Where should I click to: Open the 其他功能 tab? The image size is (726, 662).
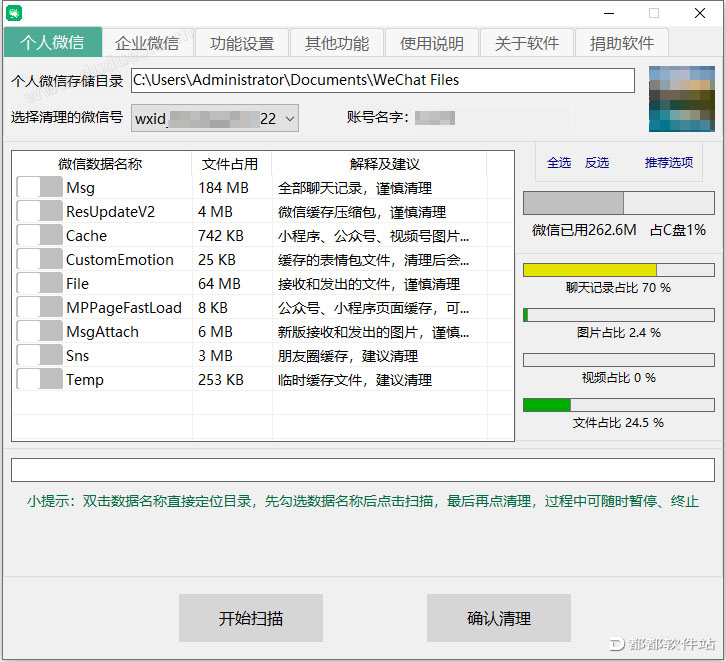[337, 44]
